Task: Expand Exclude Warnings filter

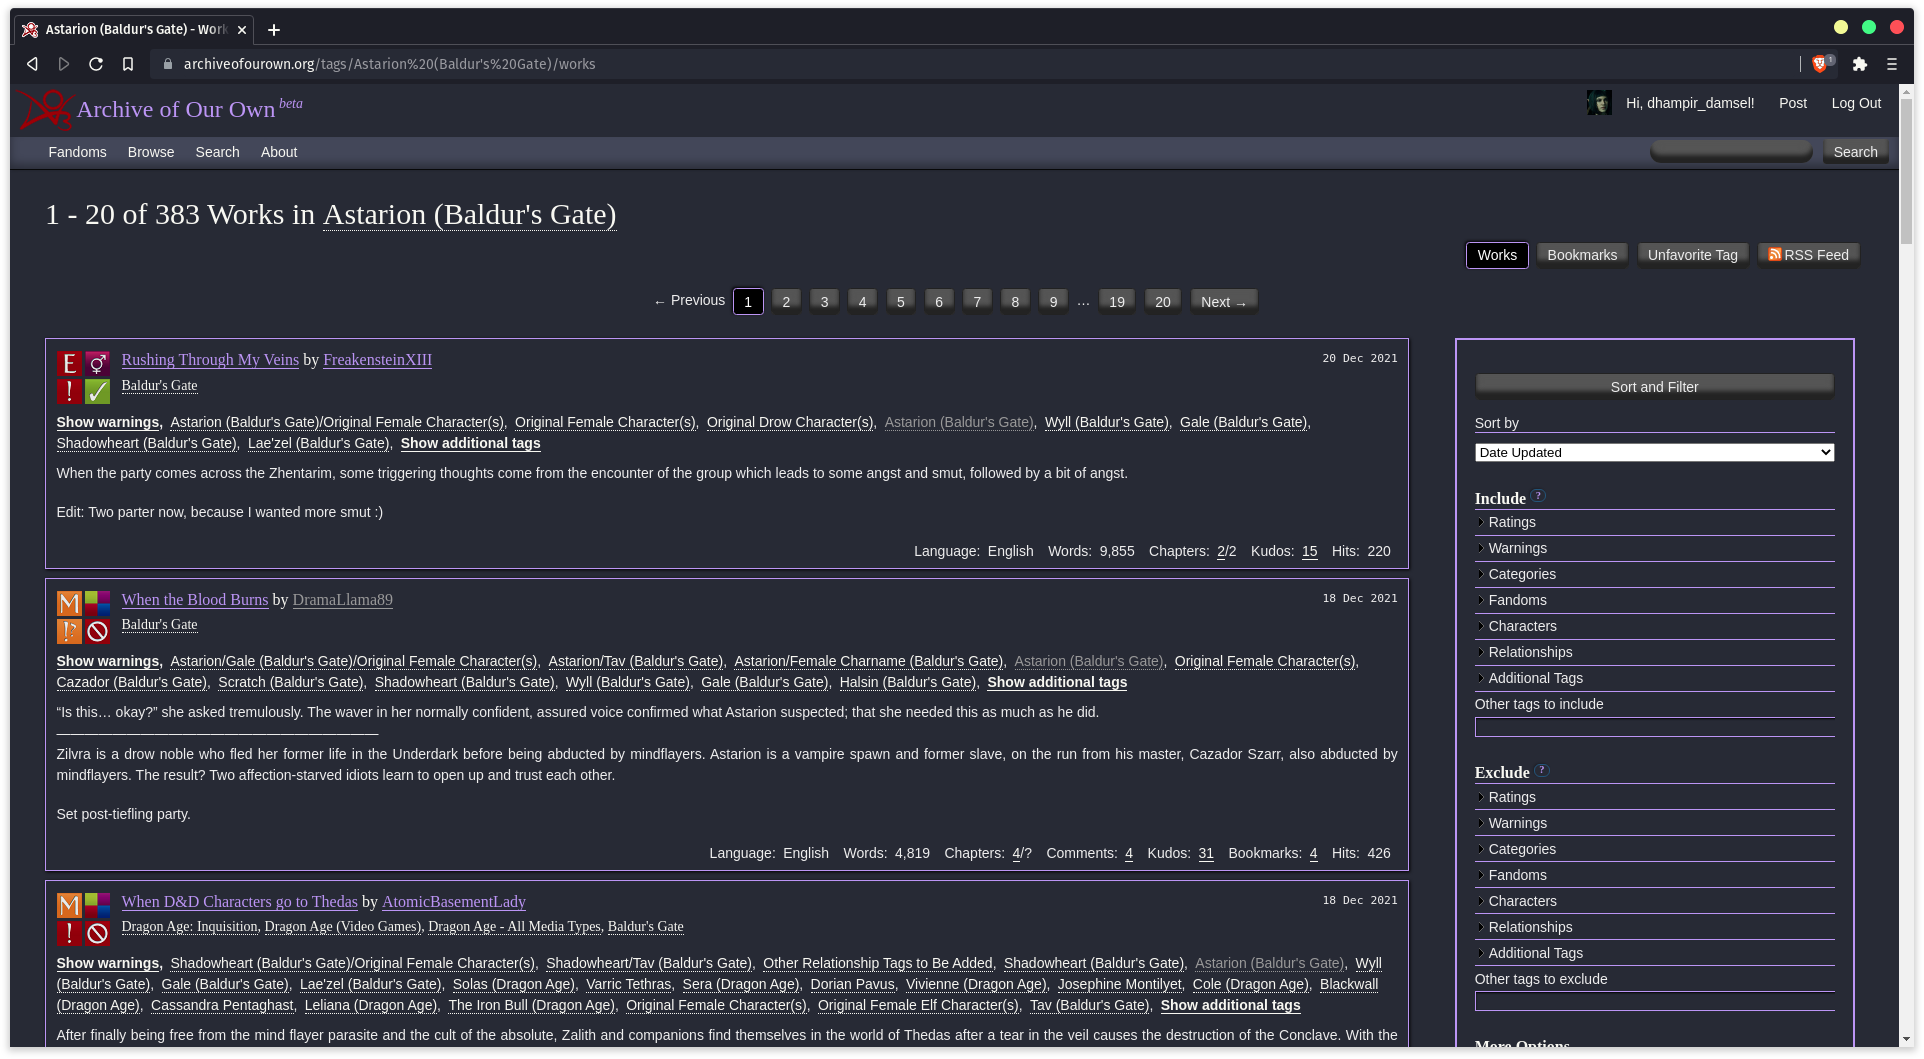Action: click(1654, 823)
